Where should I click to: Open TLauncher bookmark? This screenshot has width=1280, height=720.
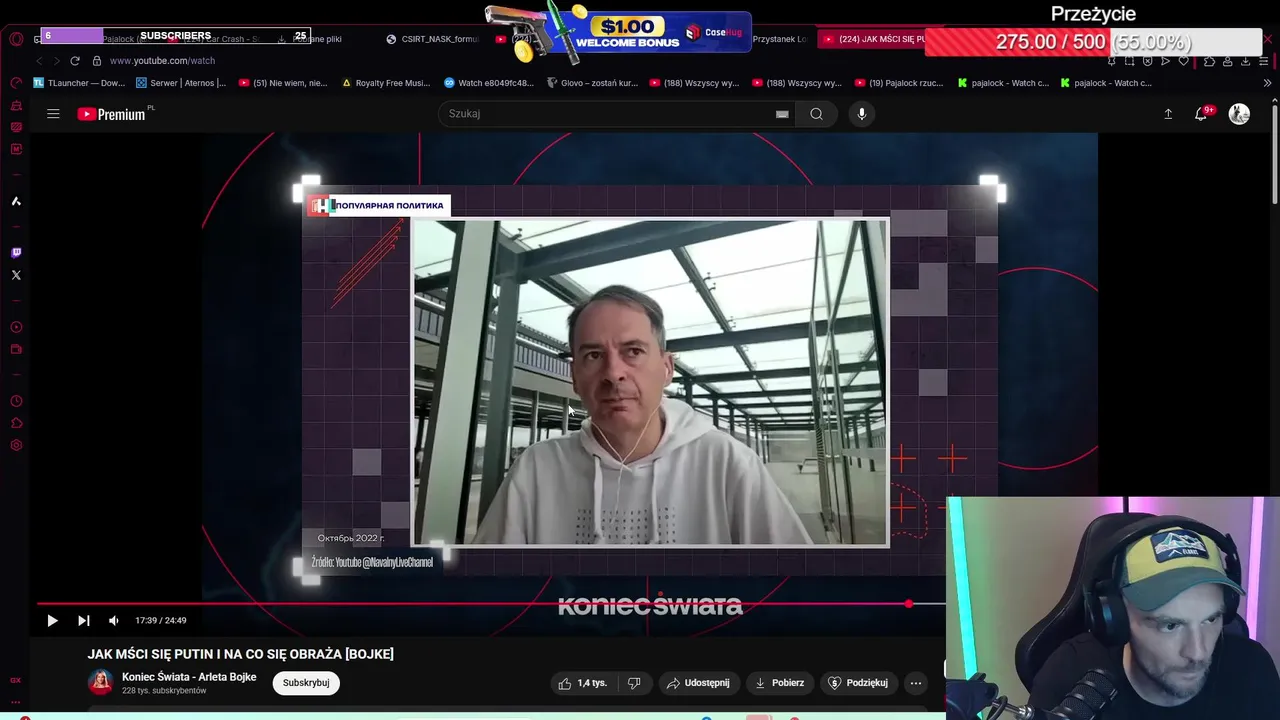(79, 83)
